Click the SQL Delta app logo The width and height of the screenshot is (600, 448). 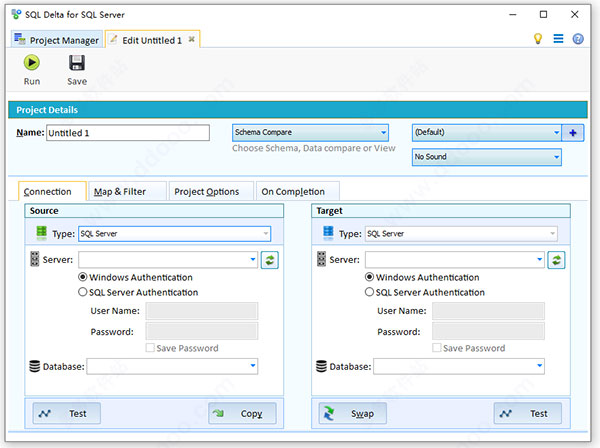[x=16, y=15]
